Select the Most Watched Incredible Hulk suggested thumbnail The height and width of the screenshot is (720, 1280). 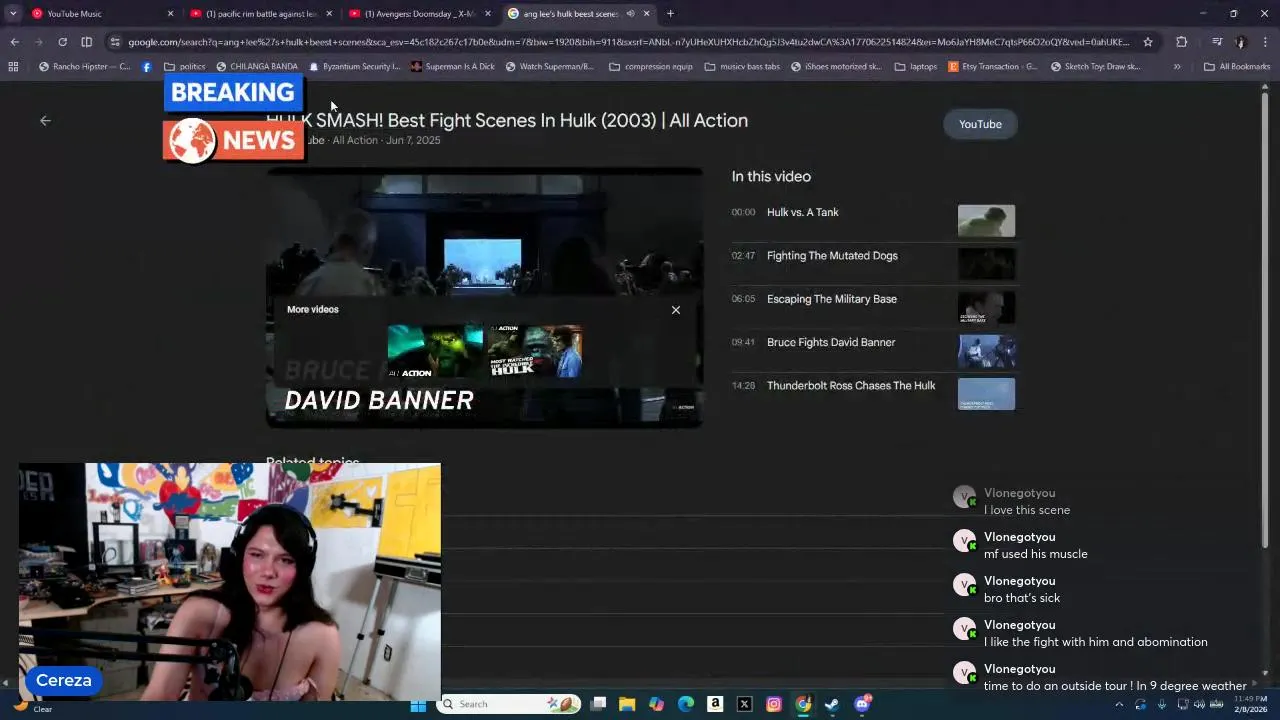pyautogui.click(x=535, y=351)
